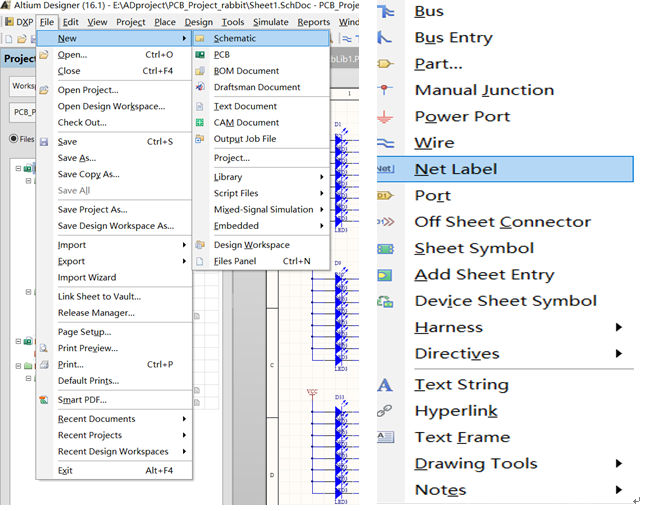Click the Text Frame icon
Screen dimensions: 645x511
pos(386,437)
